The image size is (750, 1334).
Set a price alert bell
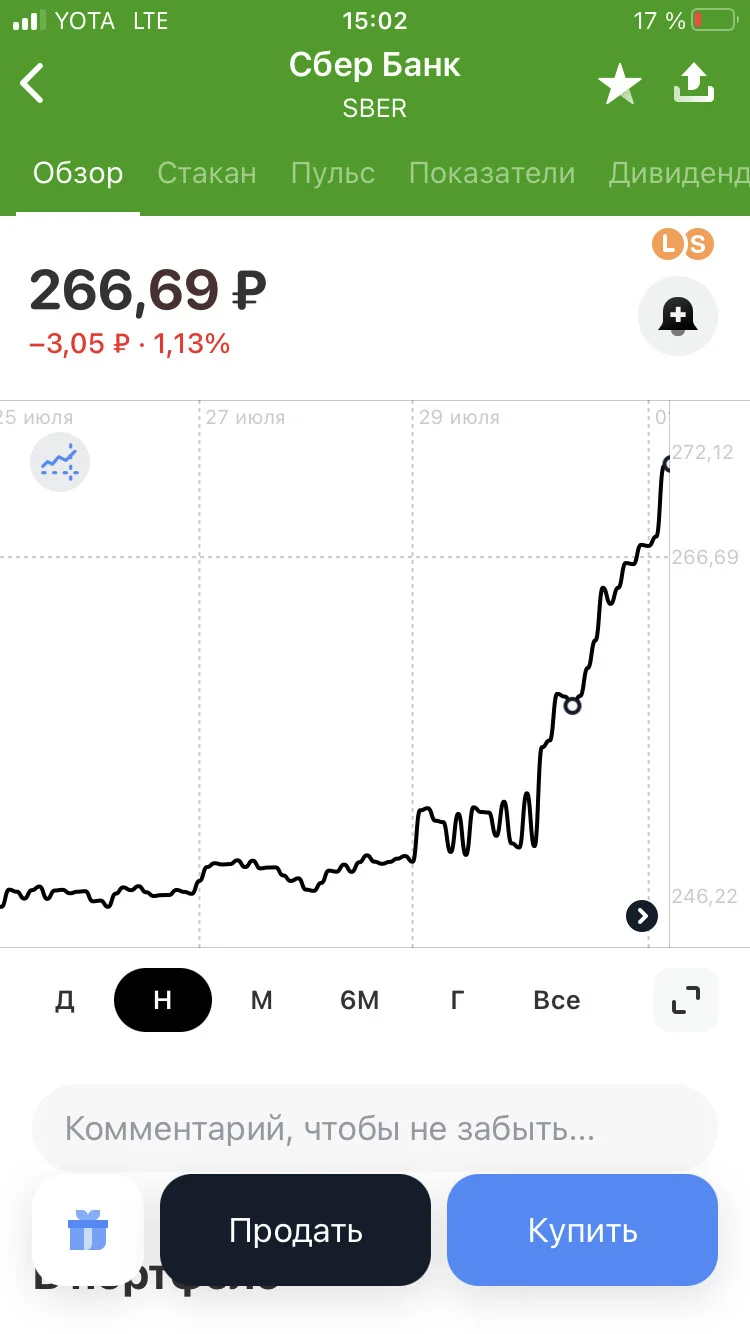678,316
